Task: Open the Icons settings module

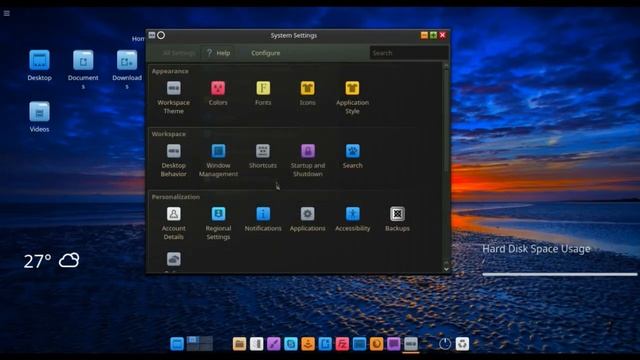Action: pos(307,93)
